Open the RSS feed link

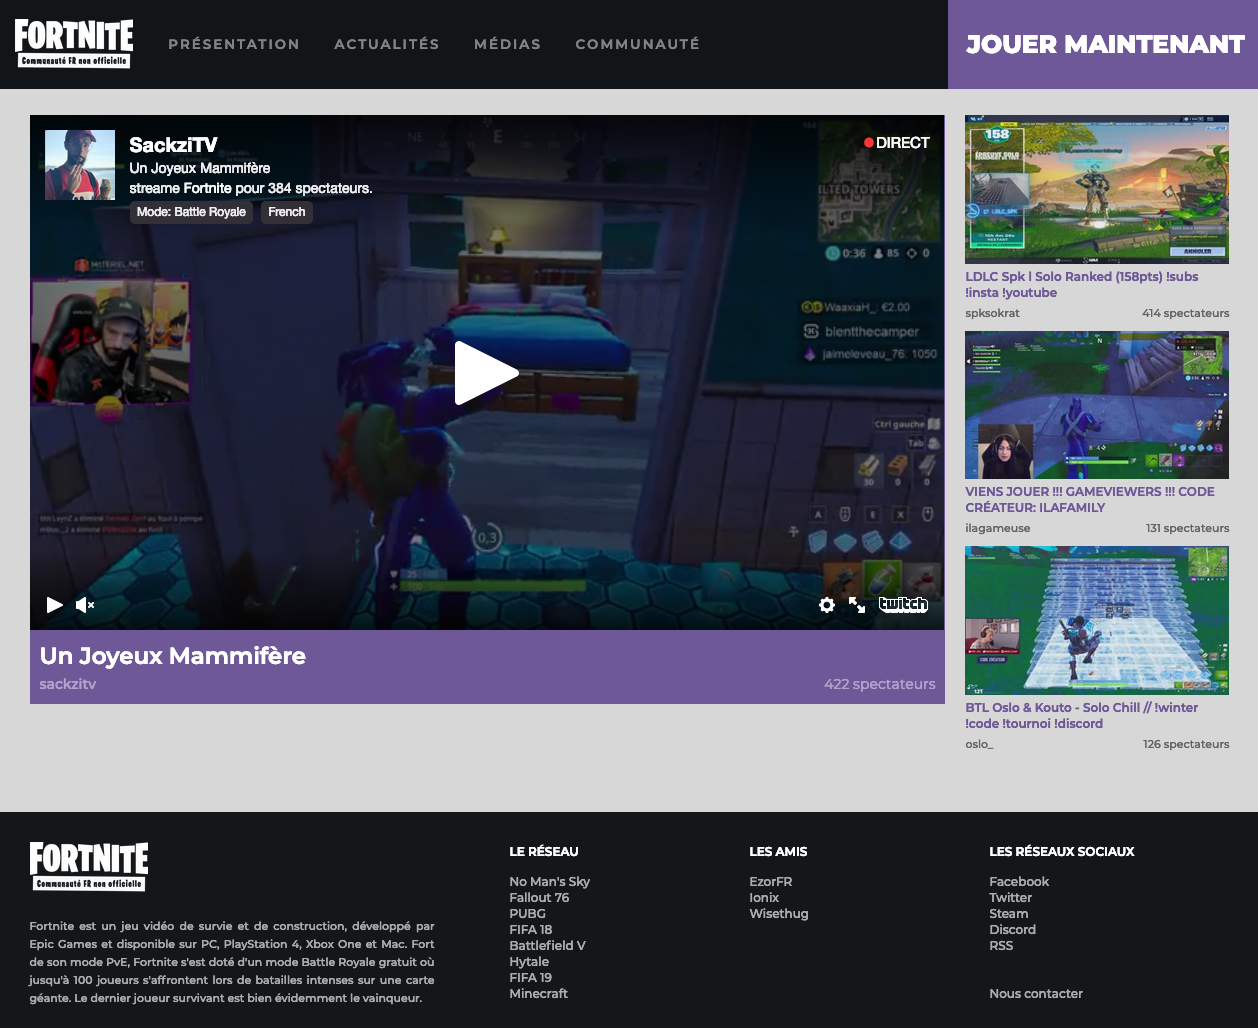click(1001, 946)
